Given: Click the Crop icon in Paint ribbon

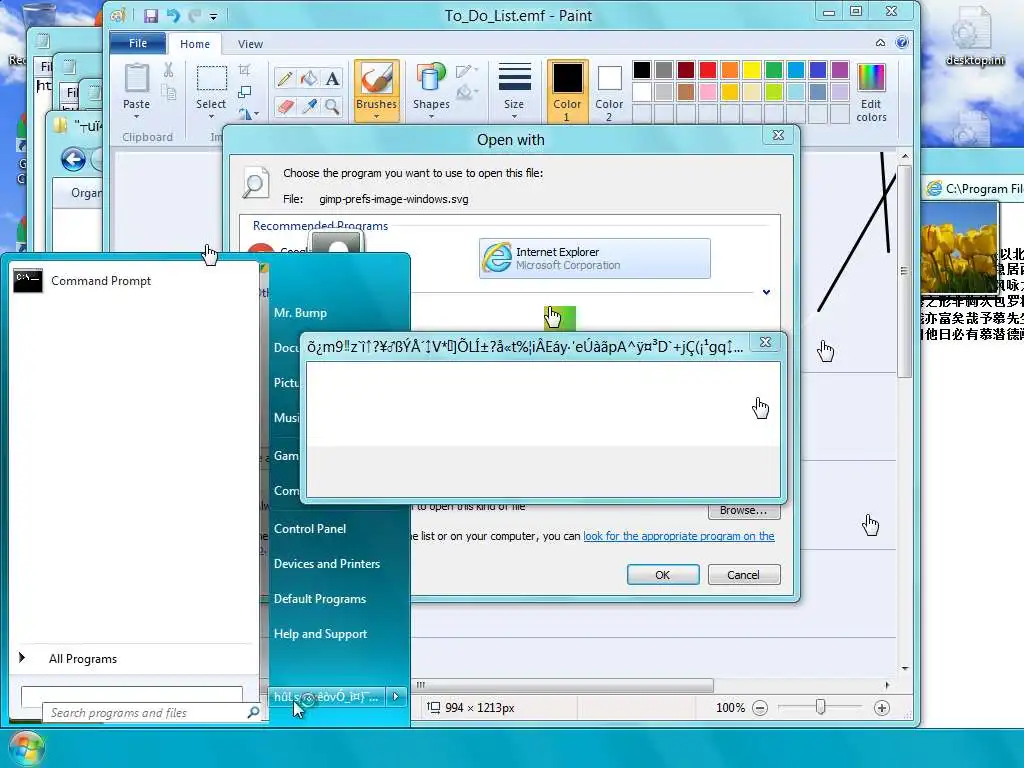Looking at the screenshot, I should click(x=244, y=70).
